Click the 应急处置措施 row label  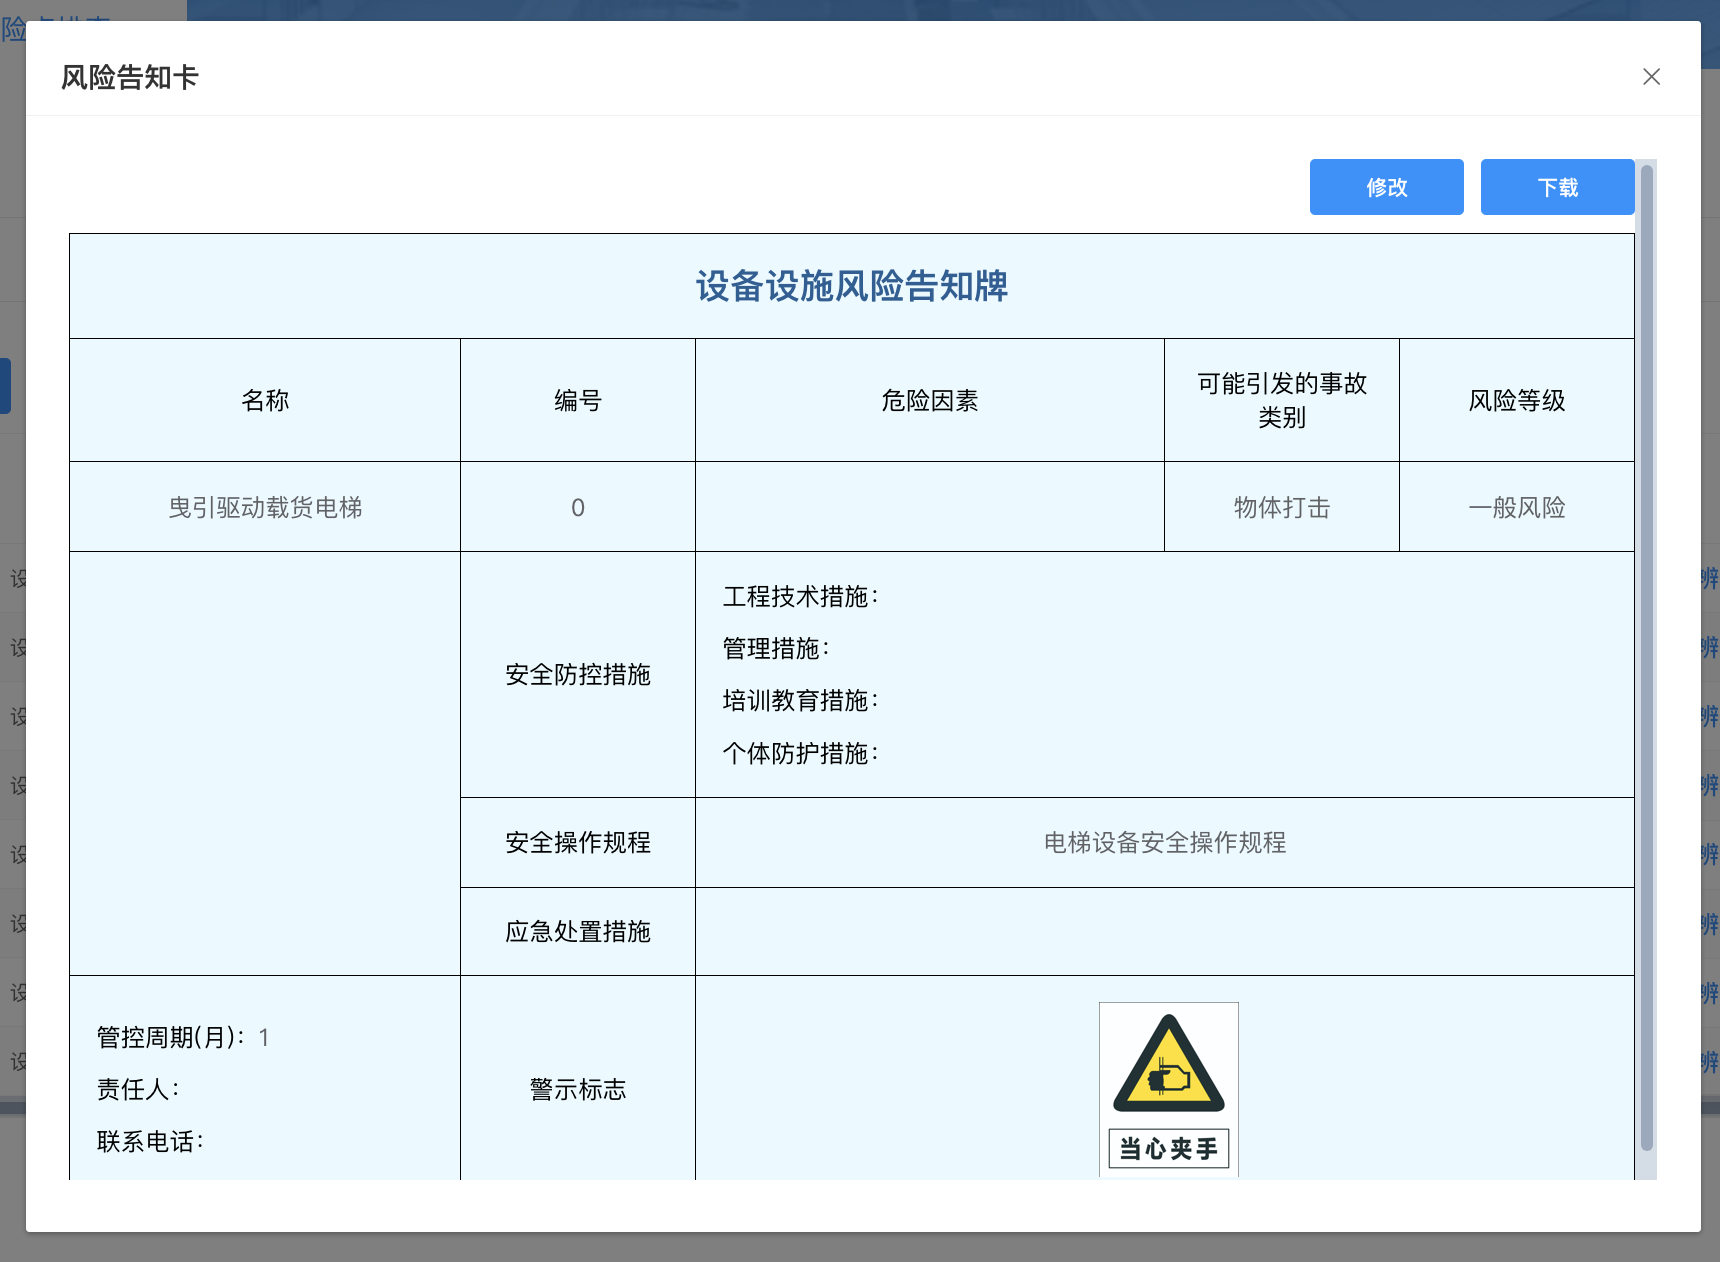click(577, 932)
